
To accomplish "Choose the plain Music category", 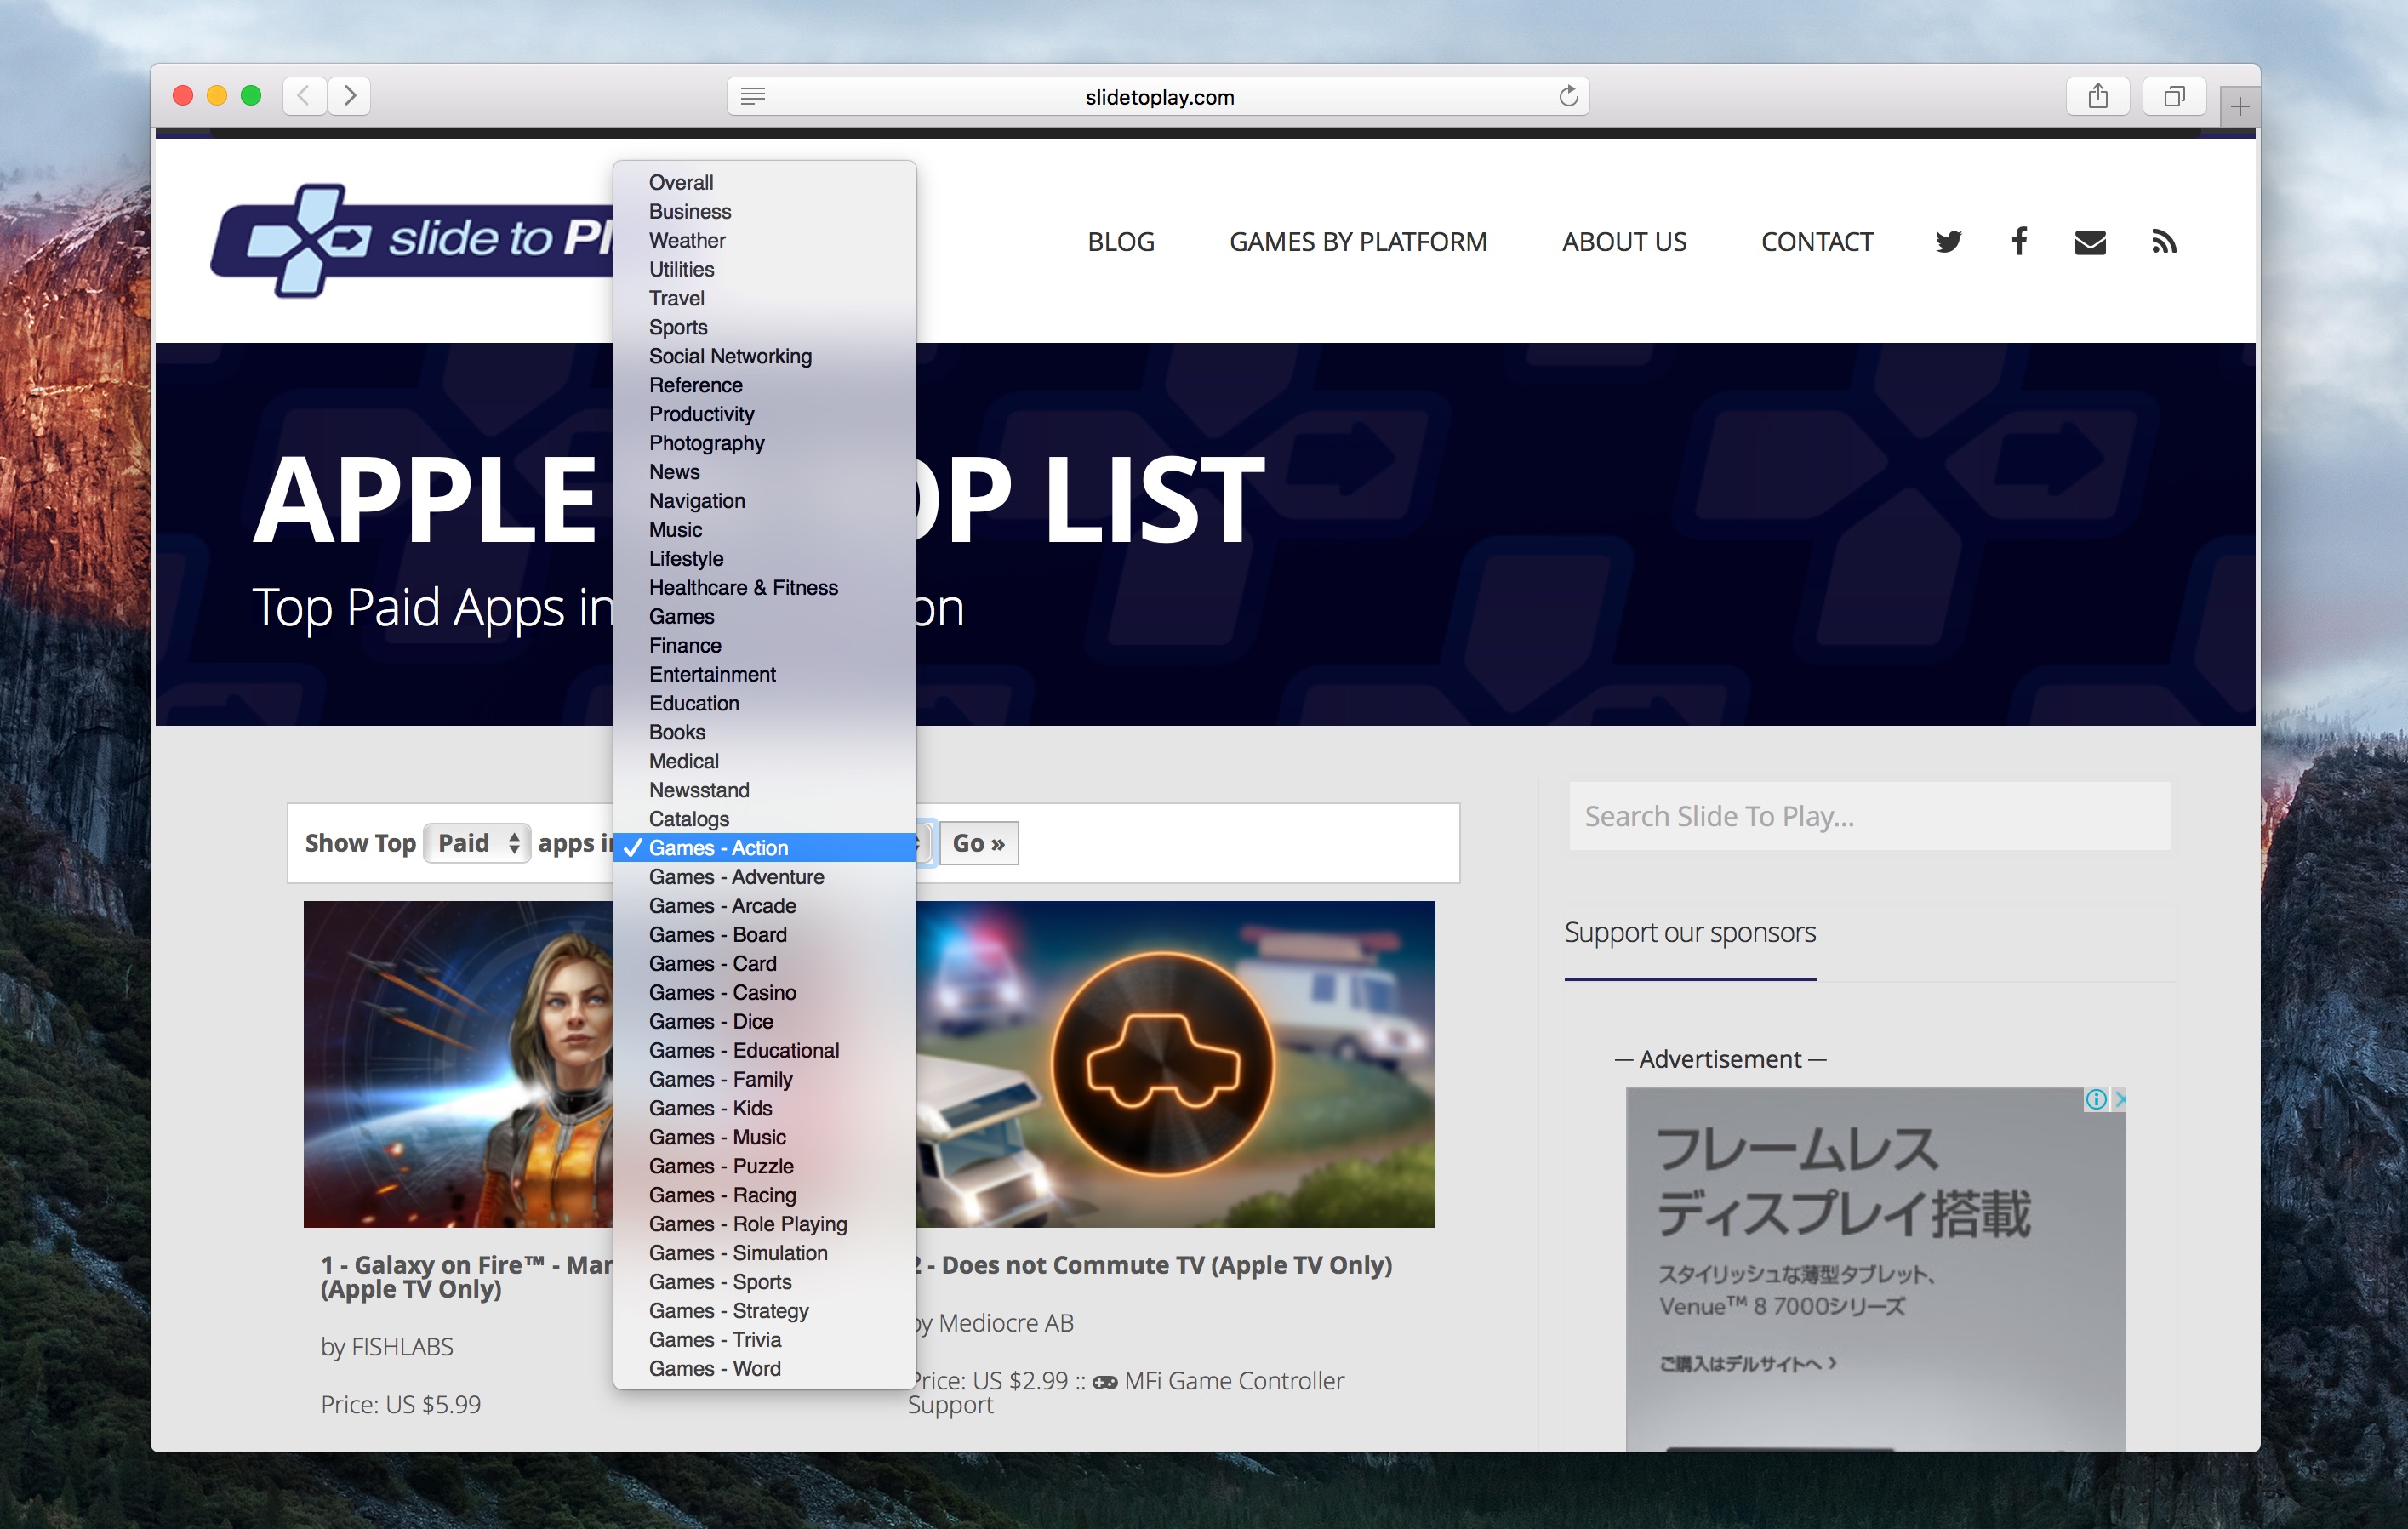I will [765, 530].
